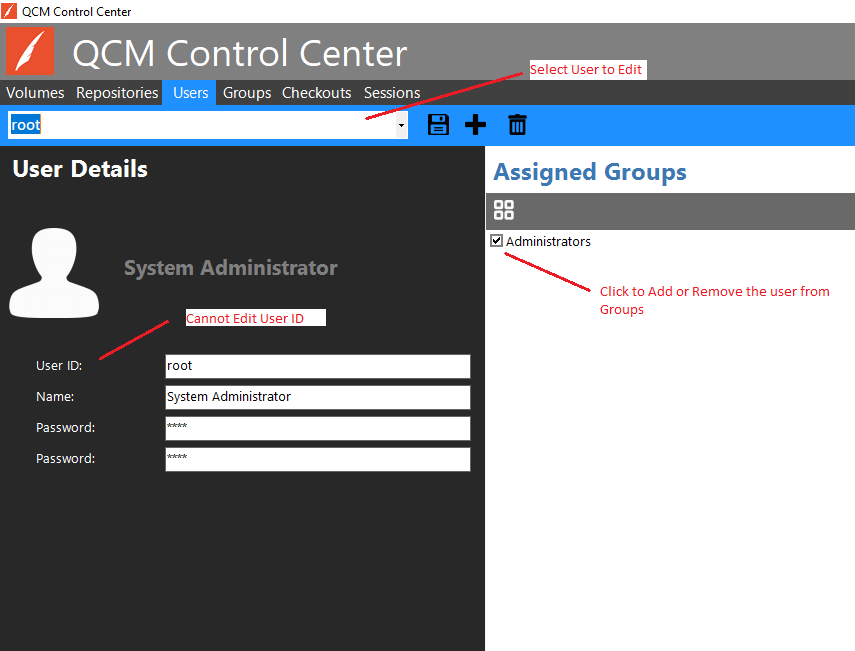Click the Name field containing System Administrator

[317, 397]
